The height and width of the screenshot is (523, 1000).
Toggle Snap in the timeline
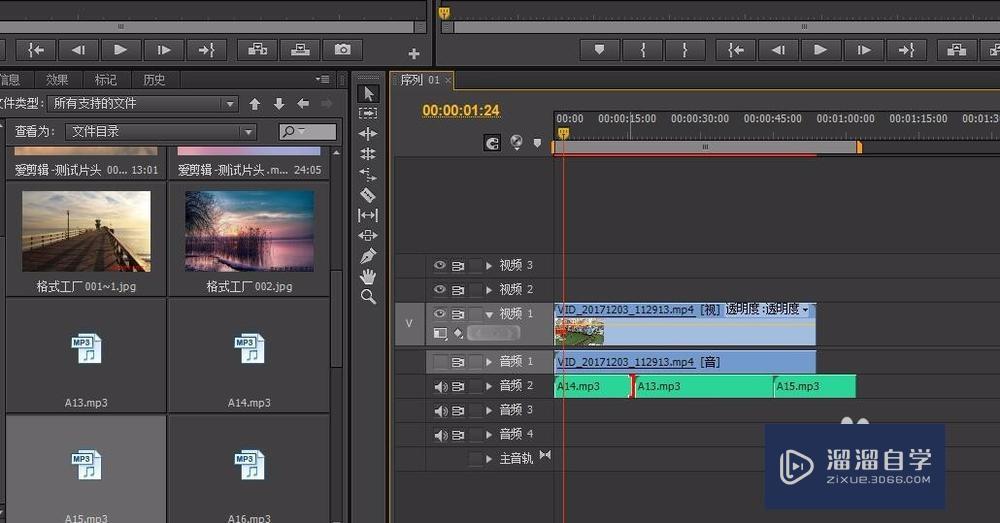pyautogui.click(x=492, y=143)
